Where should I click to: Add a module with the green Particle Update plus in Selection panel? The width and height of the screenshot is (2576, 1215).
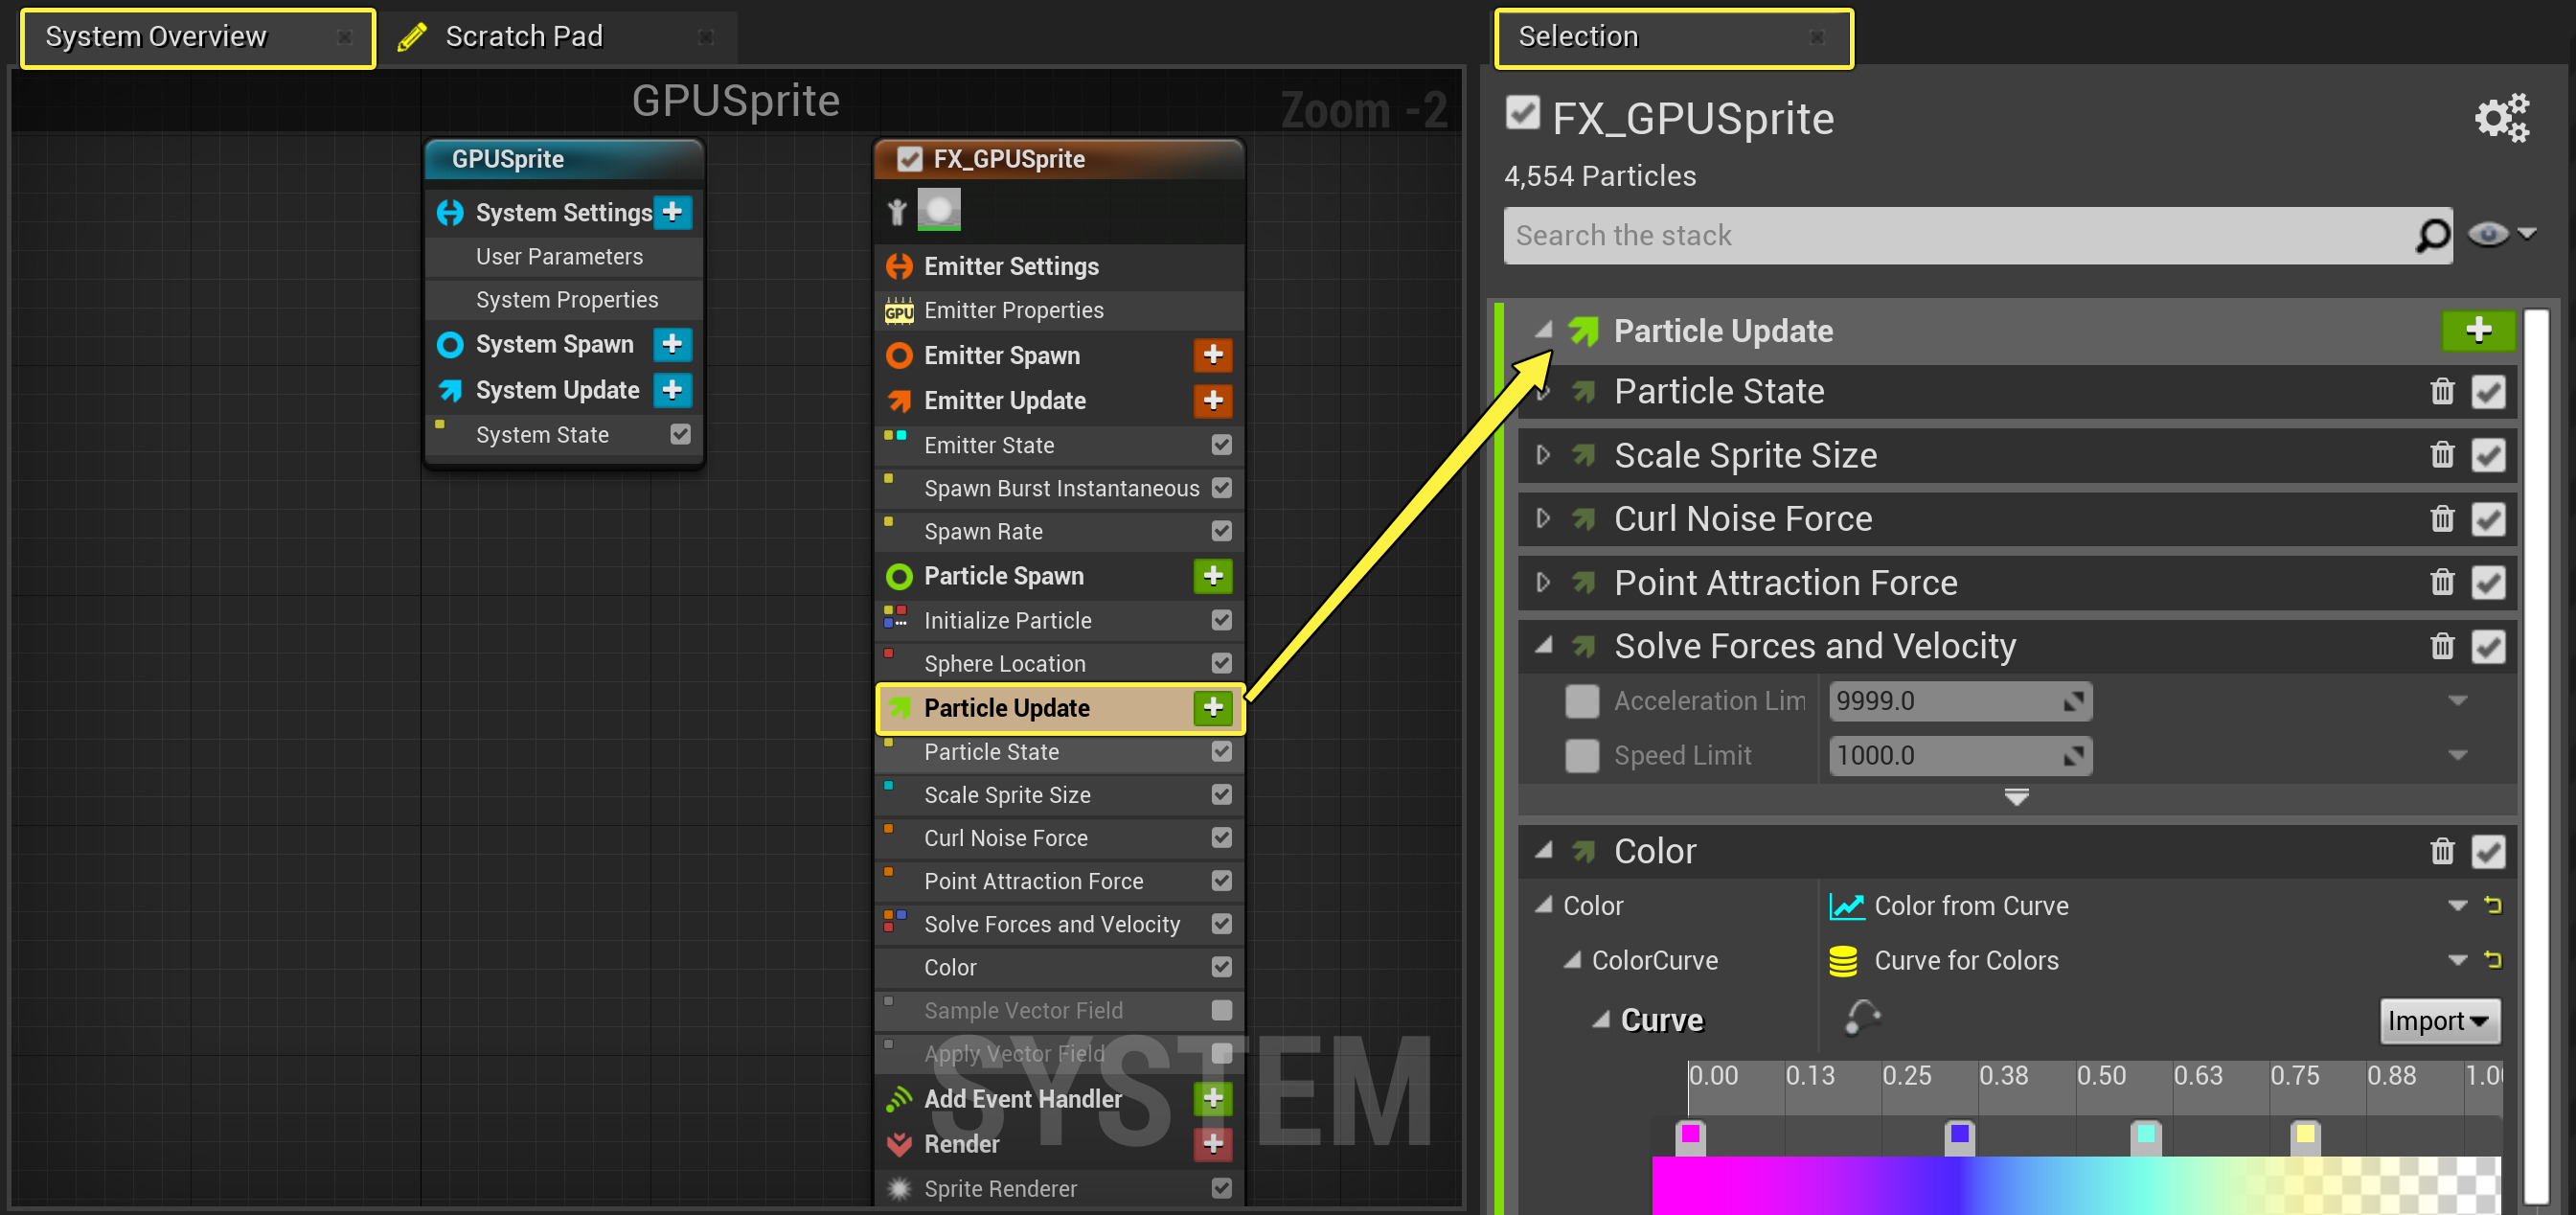tap(2477, 330)
